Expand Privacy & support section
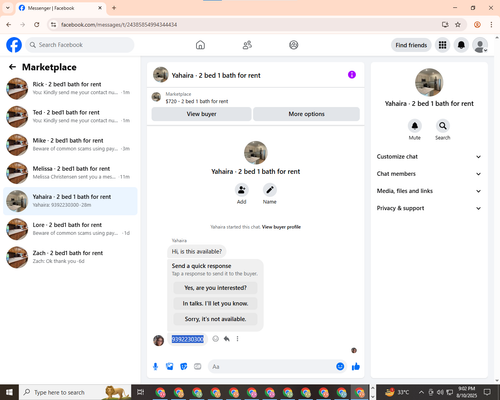 click(x=429, y=208)
